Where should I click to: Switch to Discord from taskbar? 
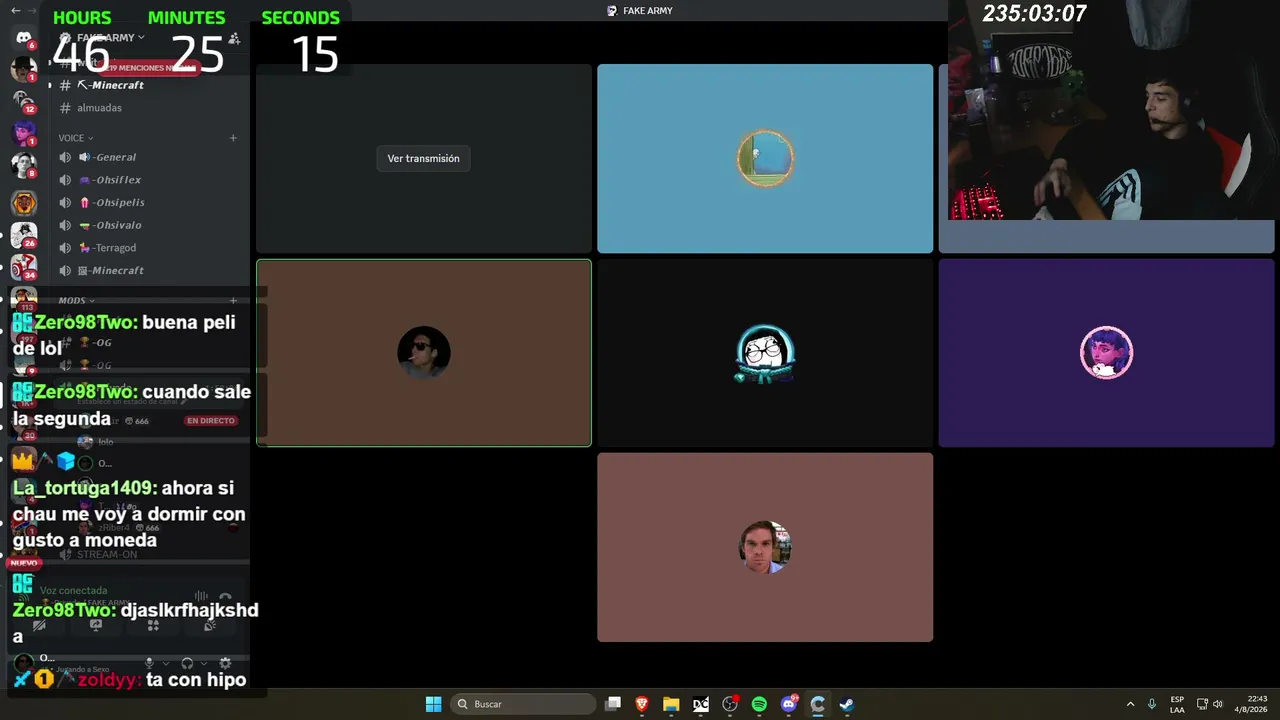point(789,704)
